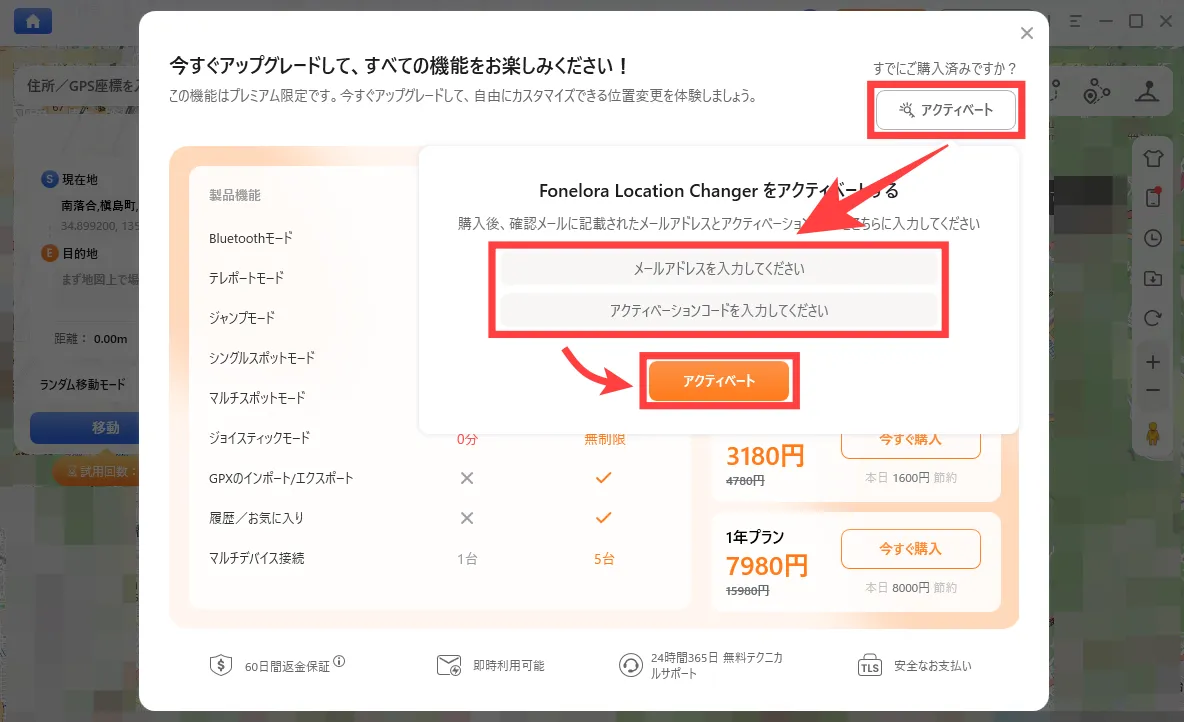Image resolution: width=1184 pixels, height=722 pixels.
Task: Click the 安全なお支払い label
Action: click(x=933, y=665)
